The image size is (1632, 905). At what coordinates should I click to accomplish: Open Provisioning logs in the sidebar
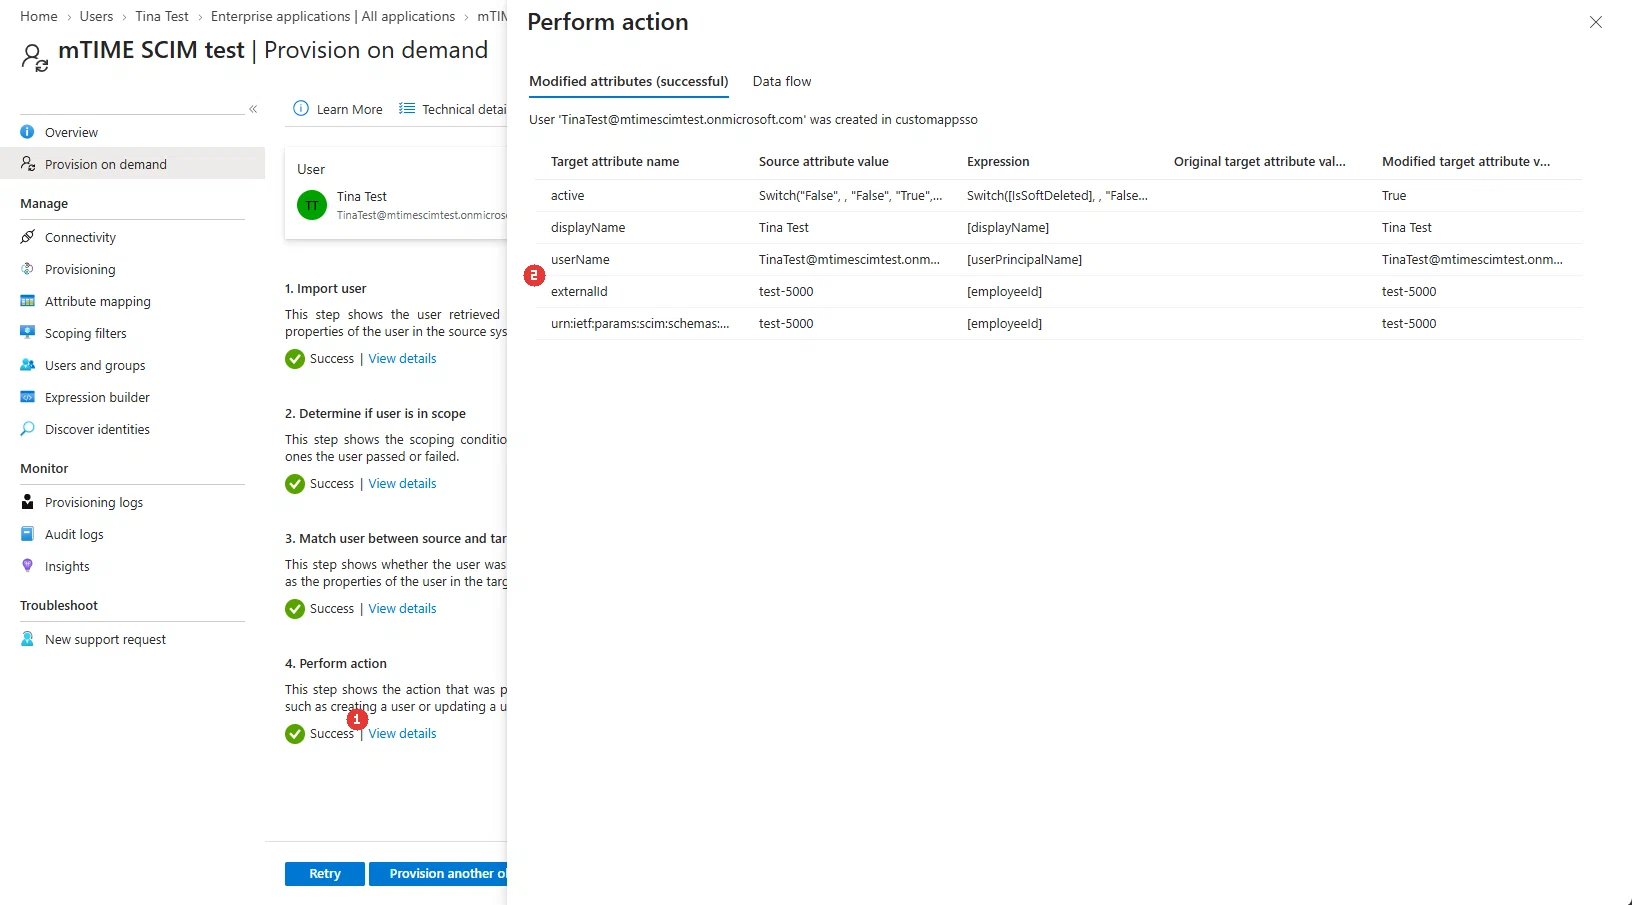tap(94, 502)
